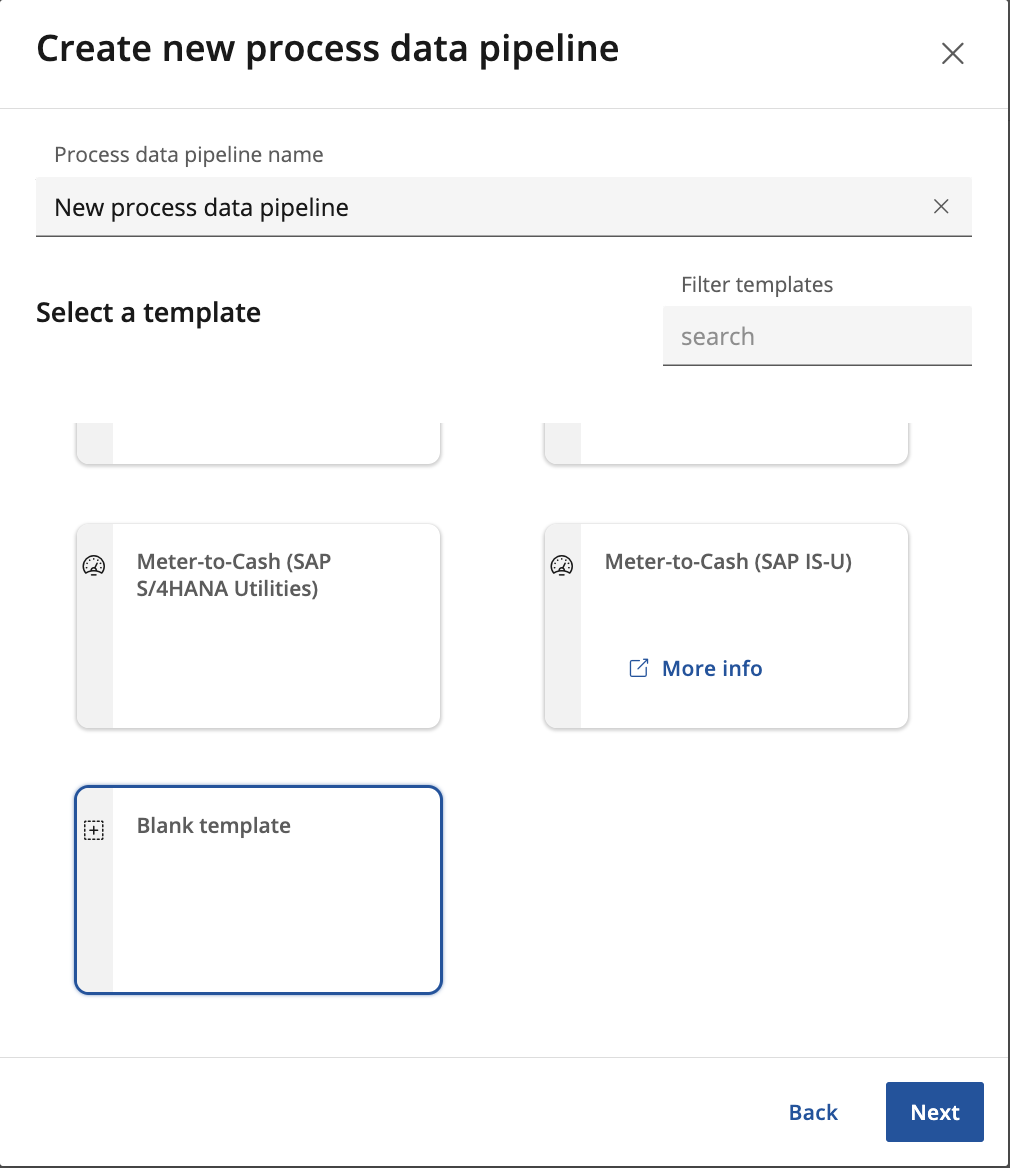This screenshot has height=1168, width=1010.
Task: Clear the pipeline name with the X icon
Action: click(941, 206)
